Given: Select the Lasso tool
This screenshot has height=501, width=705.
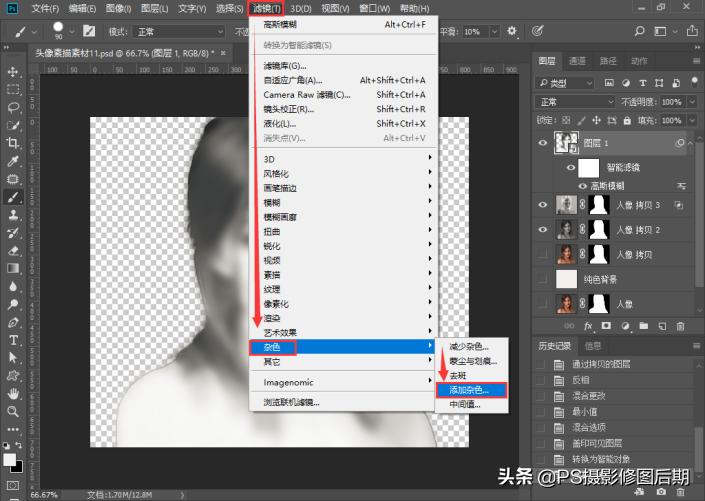Looking at the screenshot, I should tap(13, 107).
